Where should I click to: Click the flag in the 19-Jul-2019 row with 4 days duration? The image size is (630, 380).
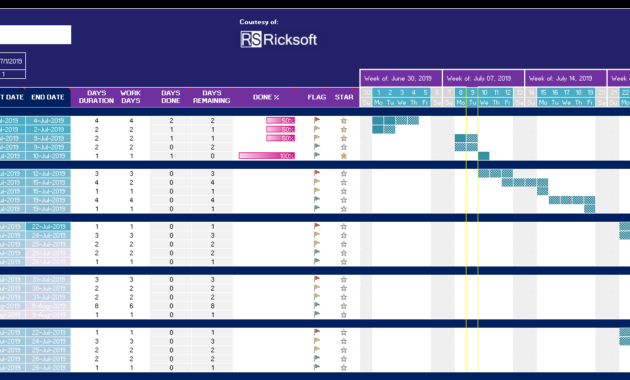(x=317, y=200)
